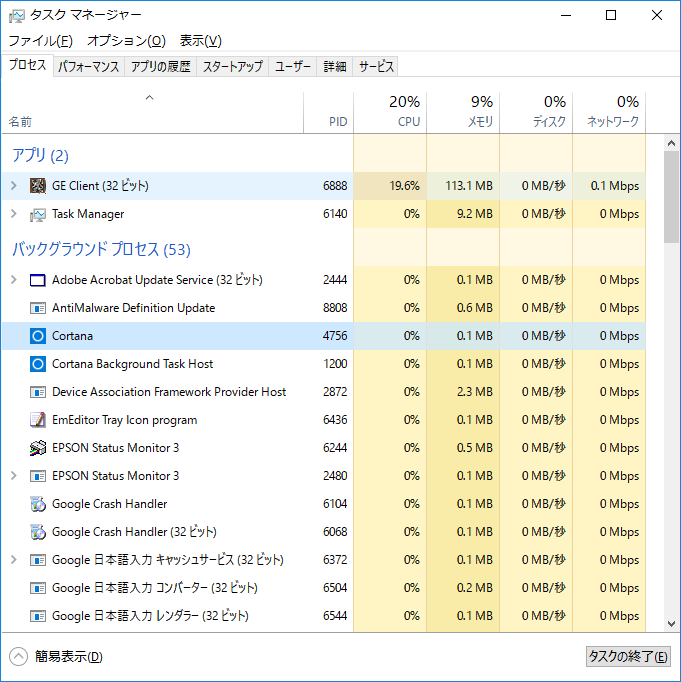681x682 pixels.
Task: Sort by the ネットワーク column header
Action: click(x=609, y=112)
